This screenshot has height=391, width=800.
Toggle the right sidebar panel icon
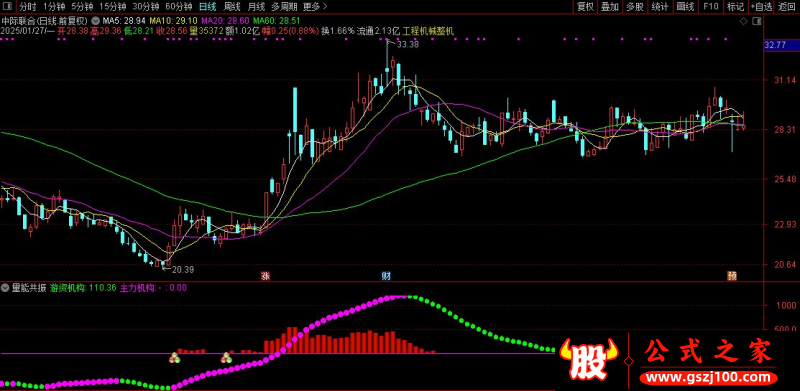coord(756,21)
